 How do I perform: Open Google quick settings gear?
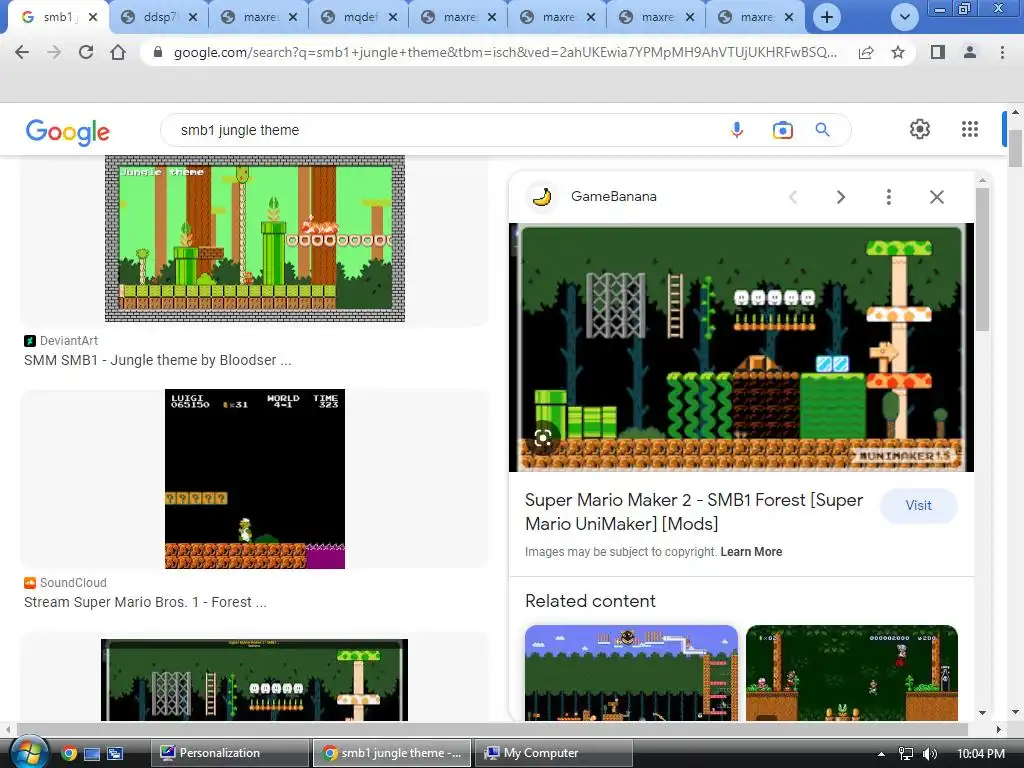(x=920, y=129)
